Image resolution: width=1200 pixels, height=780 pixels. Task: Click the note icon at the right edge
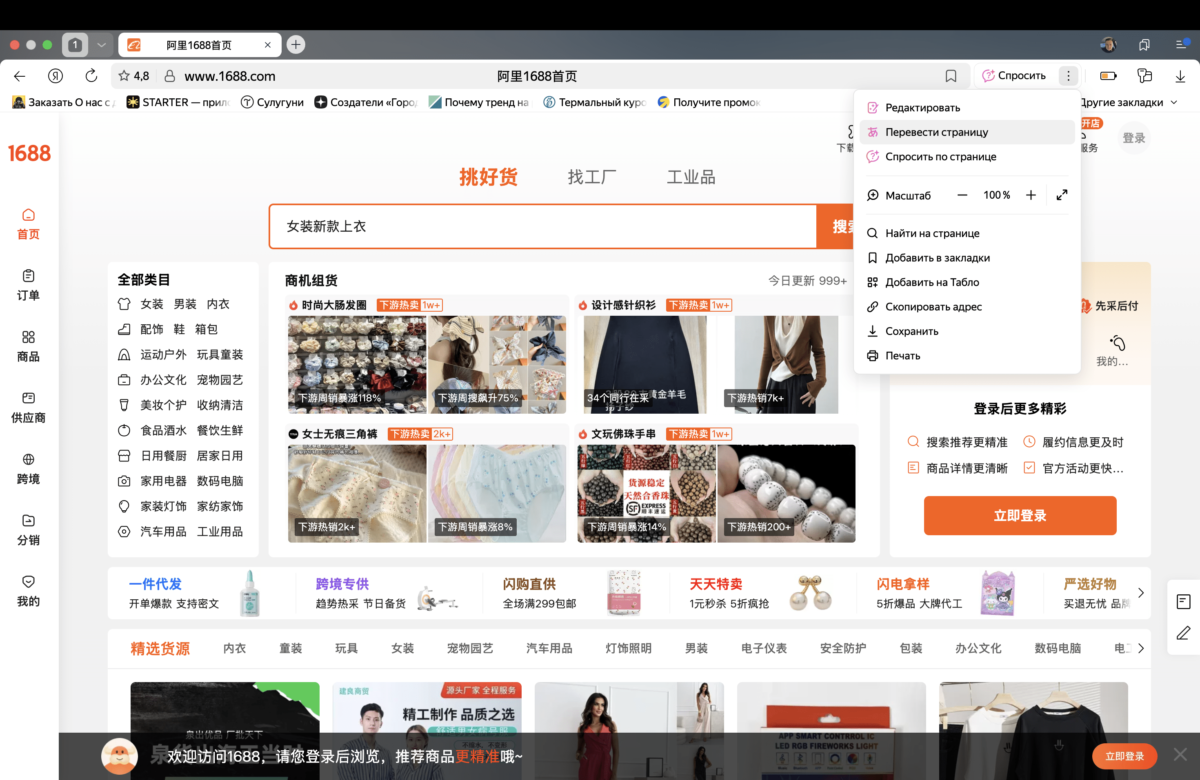(x=1183, y=601)
